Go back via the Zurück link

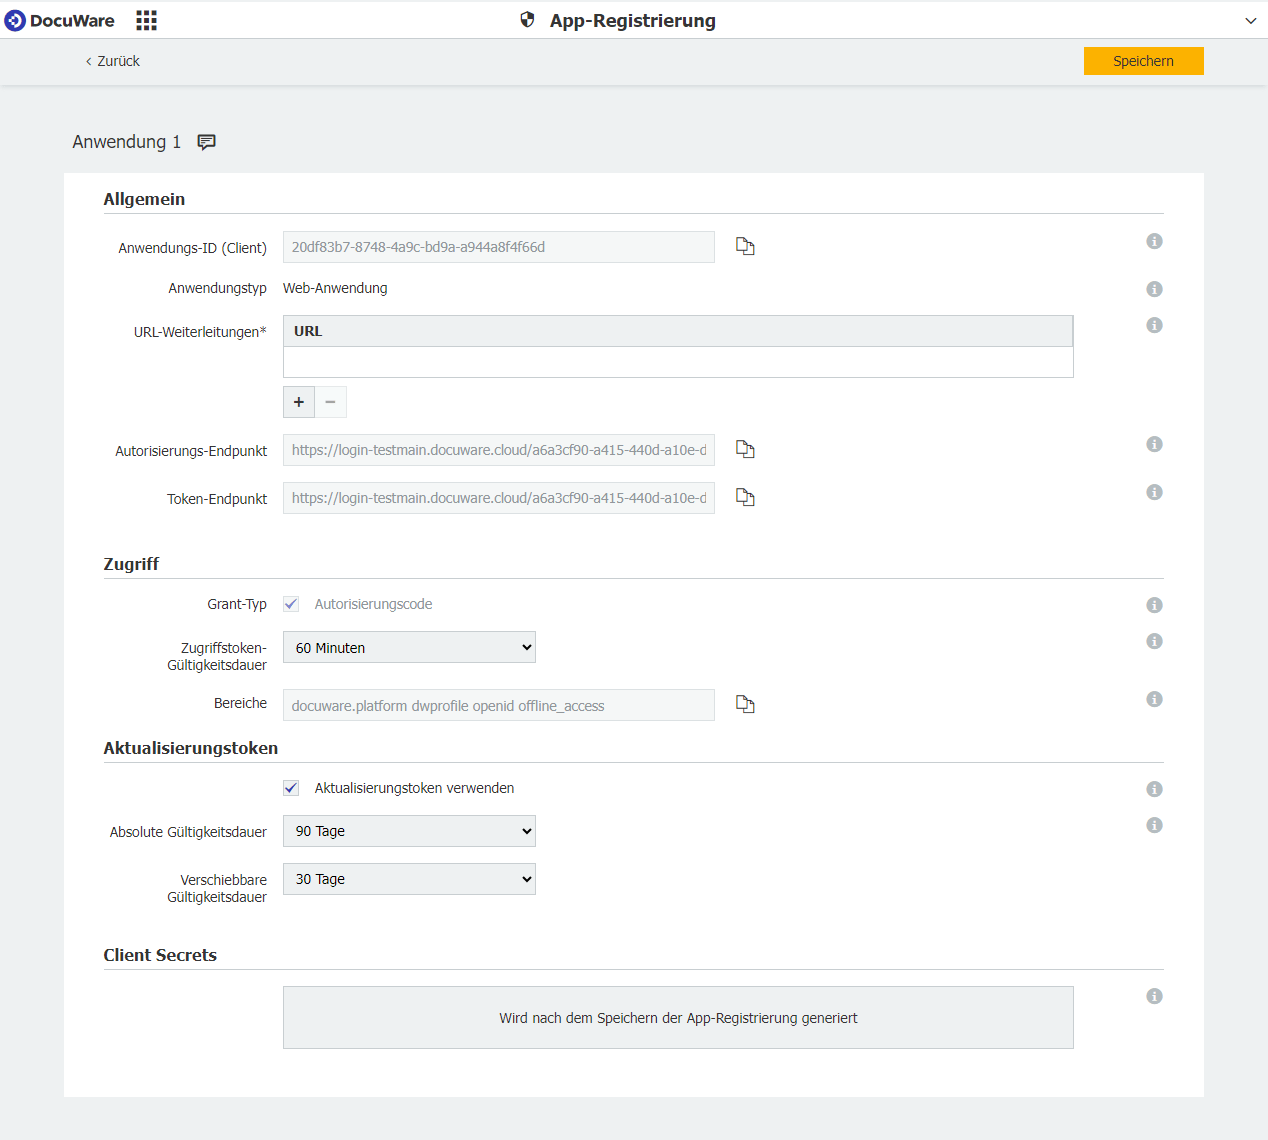pyautogui.click(x=112, y=61)
